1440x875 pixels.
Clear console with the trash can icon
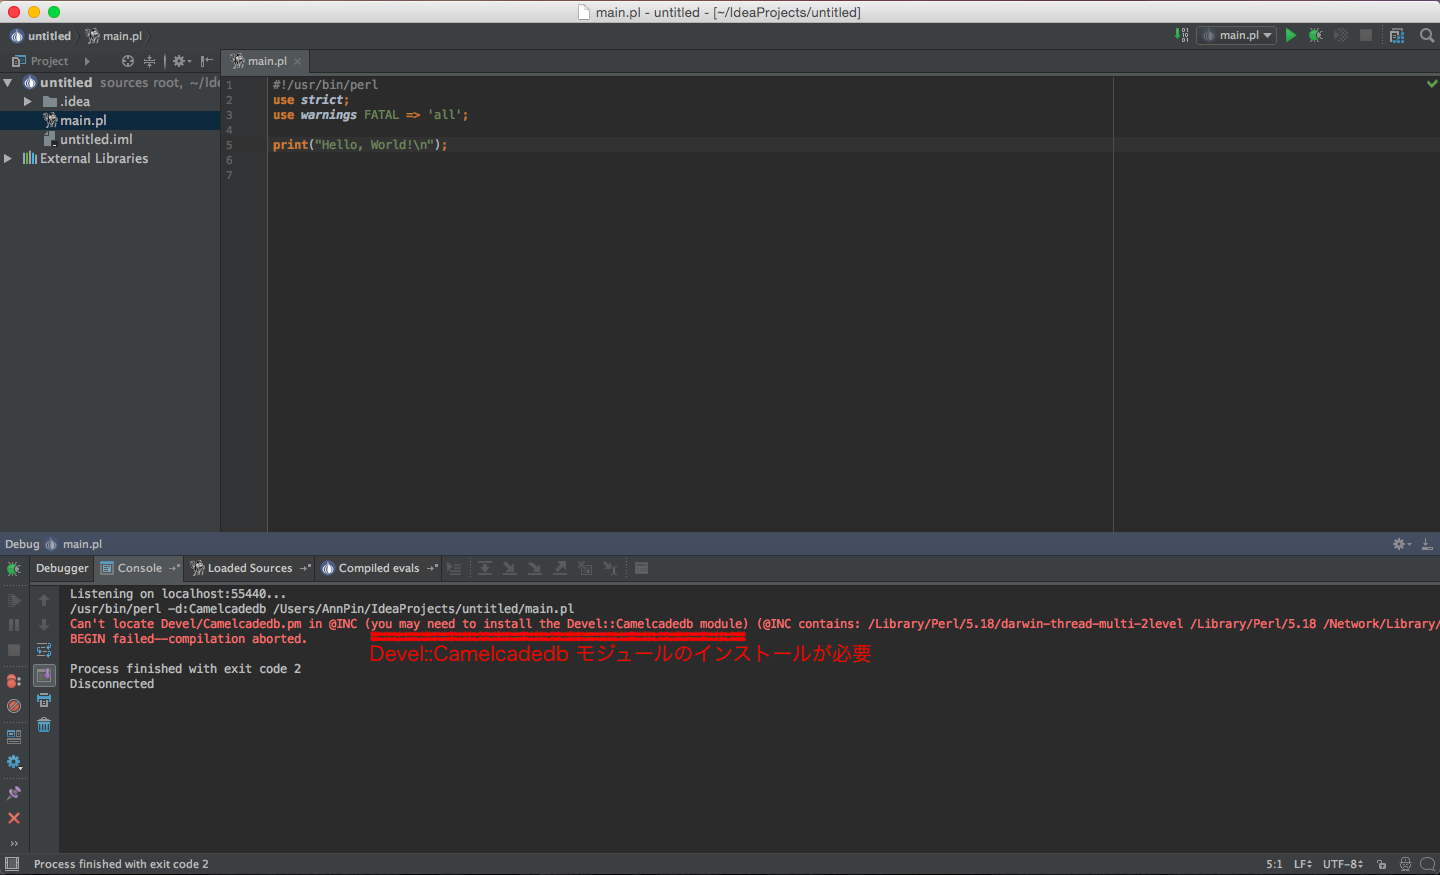(44, 725)
